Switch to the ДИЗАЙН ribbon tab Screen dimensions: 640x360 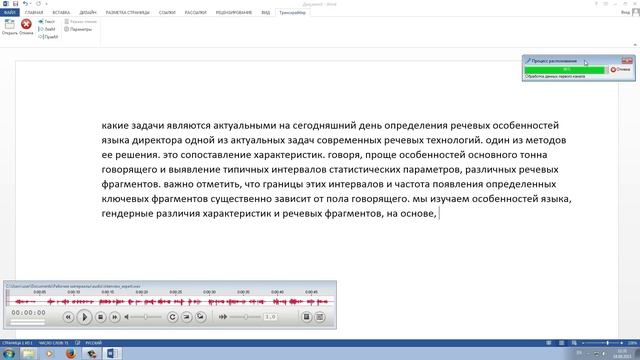coord(88,13)
